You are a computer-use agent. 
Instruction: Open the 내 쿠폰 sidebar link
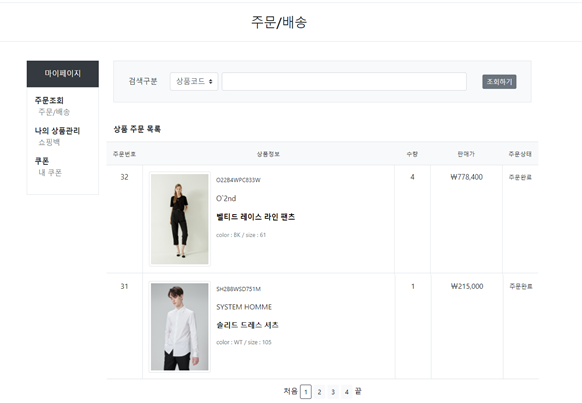pyautogui.click(x=50, y=173)
